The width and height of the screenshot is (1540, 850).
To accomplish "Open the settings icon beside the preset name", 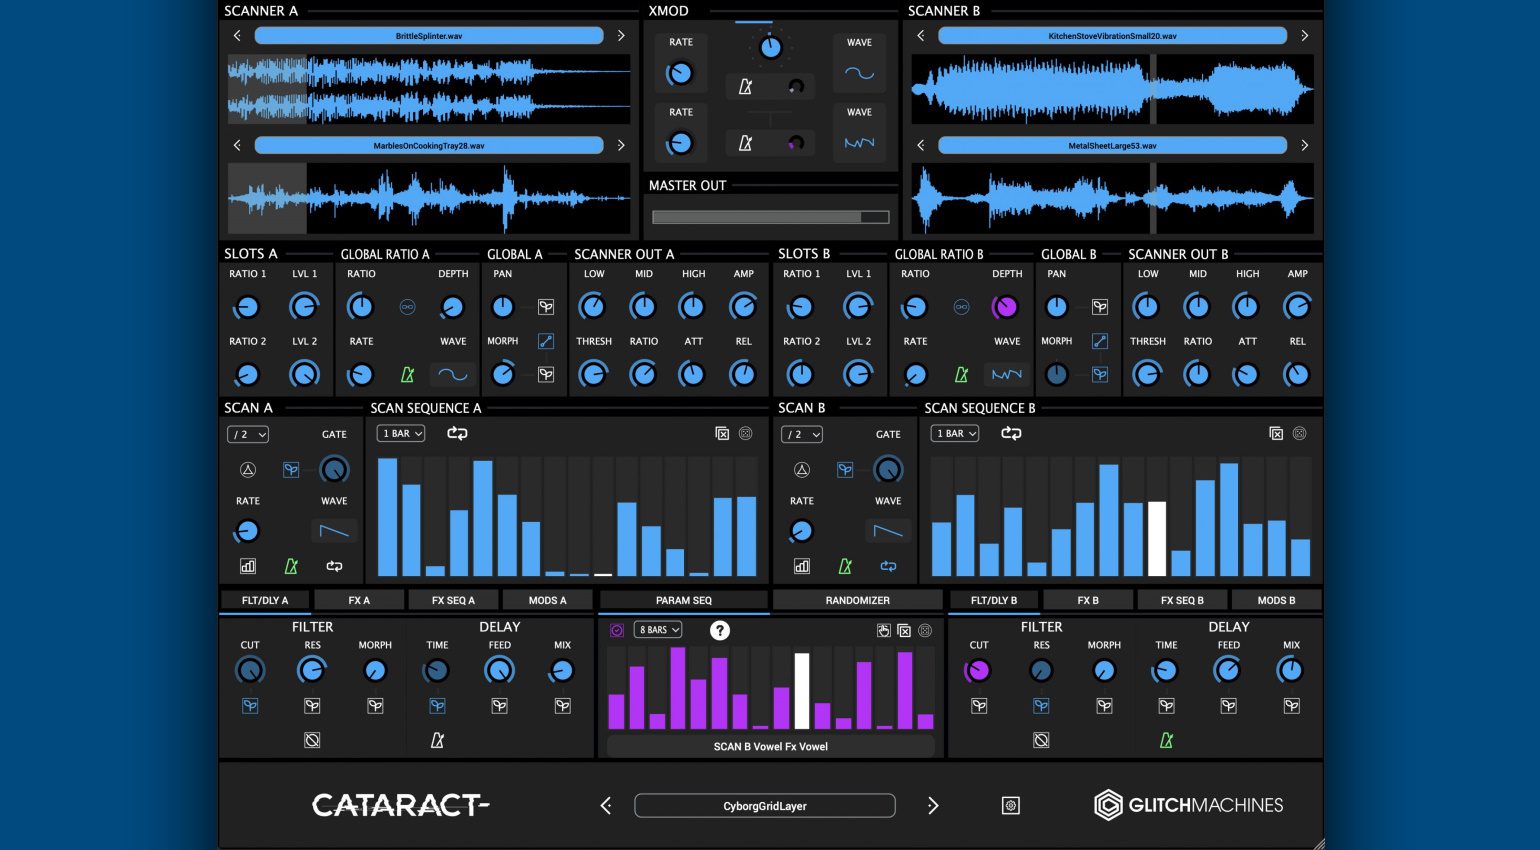I will (1011, 805).
